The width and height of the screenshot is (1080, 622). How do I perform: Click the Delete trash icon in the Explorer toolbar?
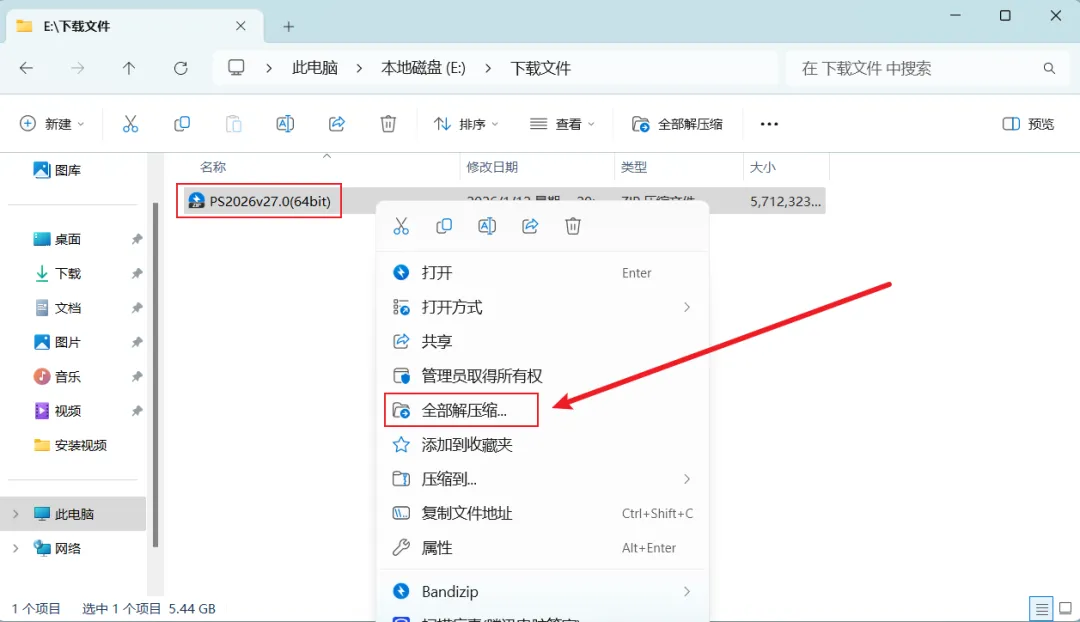(388, 124)
